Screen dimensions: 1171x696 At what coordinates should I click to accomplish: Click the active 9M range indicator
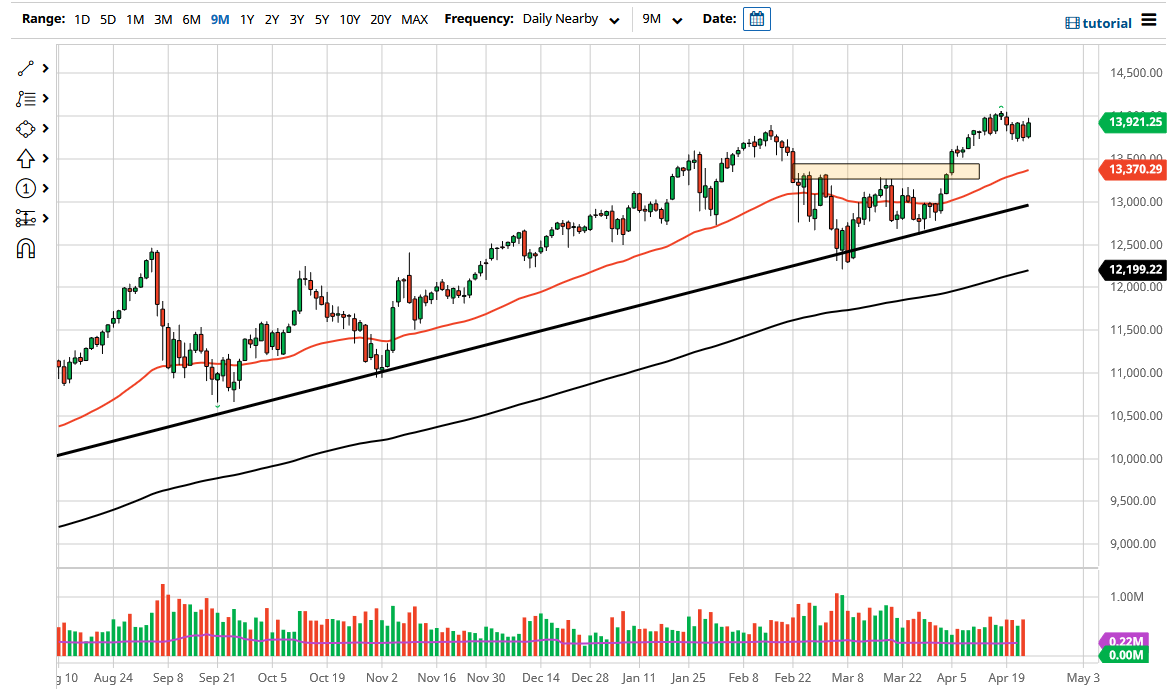click(219, 18)
